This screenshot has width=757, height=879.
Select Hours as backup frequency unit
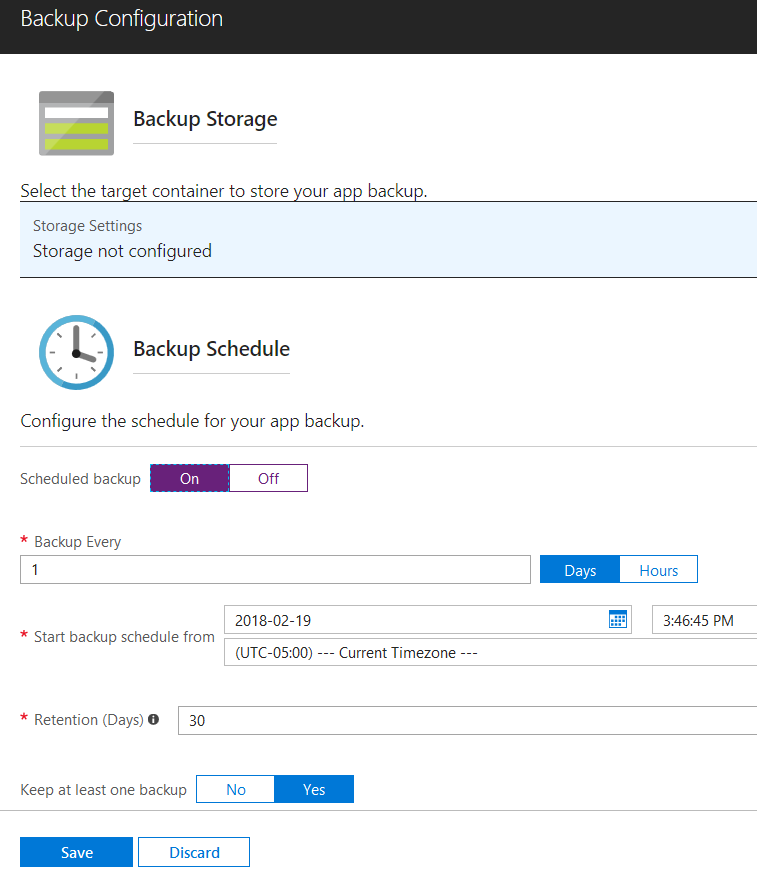[x=658, y=570]
